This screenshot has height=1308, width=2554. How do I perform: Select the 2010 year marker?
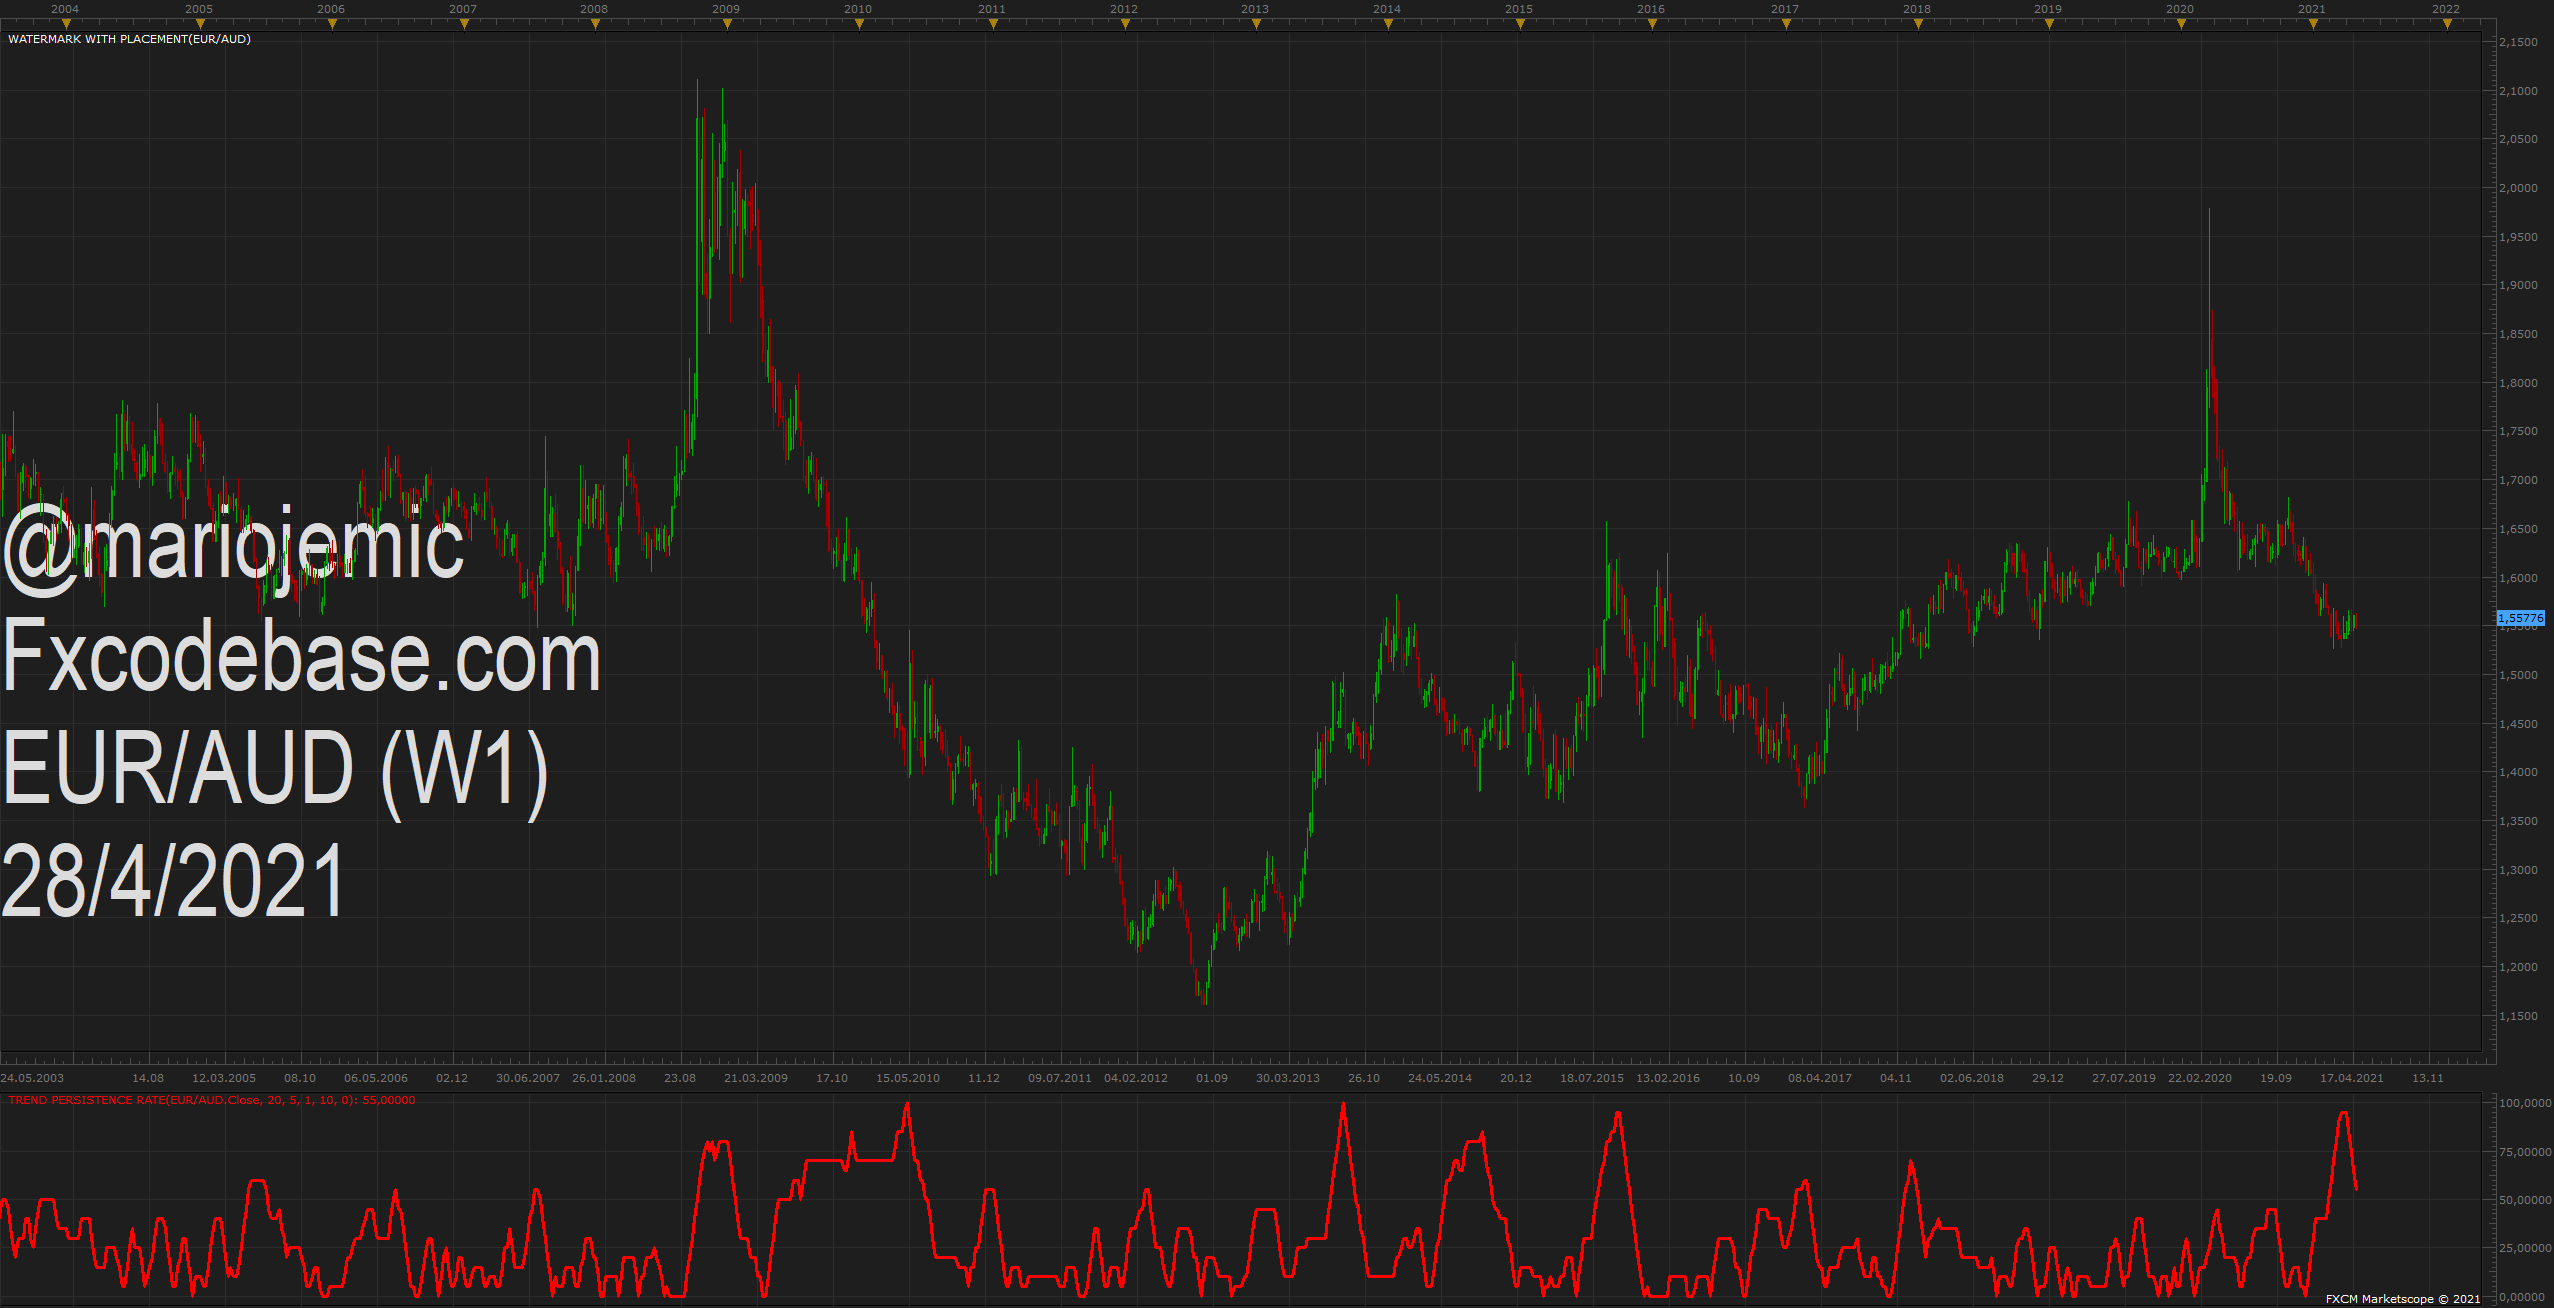point(858,9)
